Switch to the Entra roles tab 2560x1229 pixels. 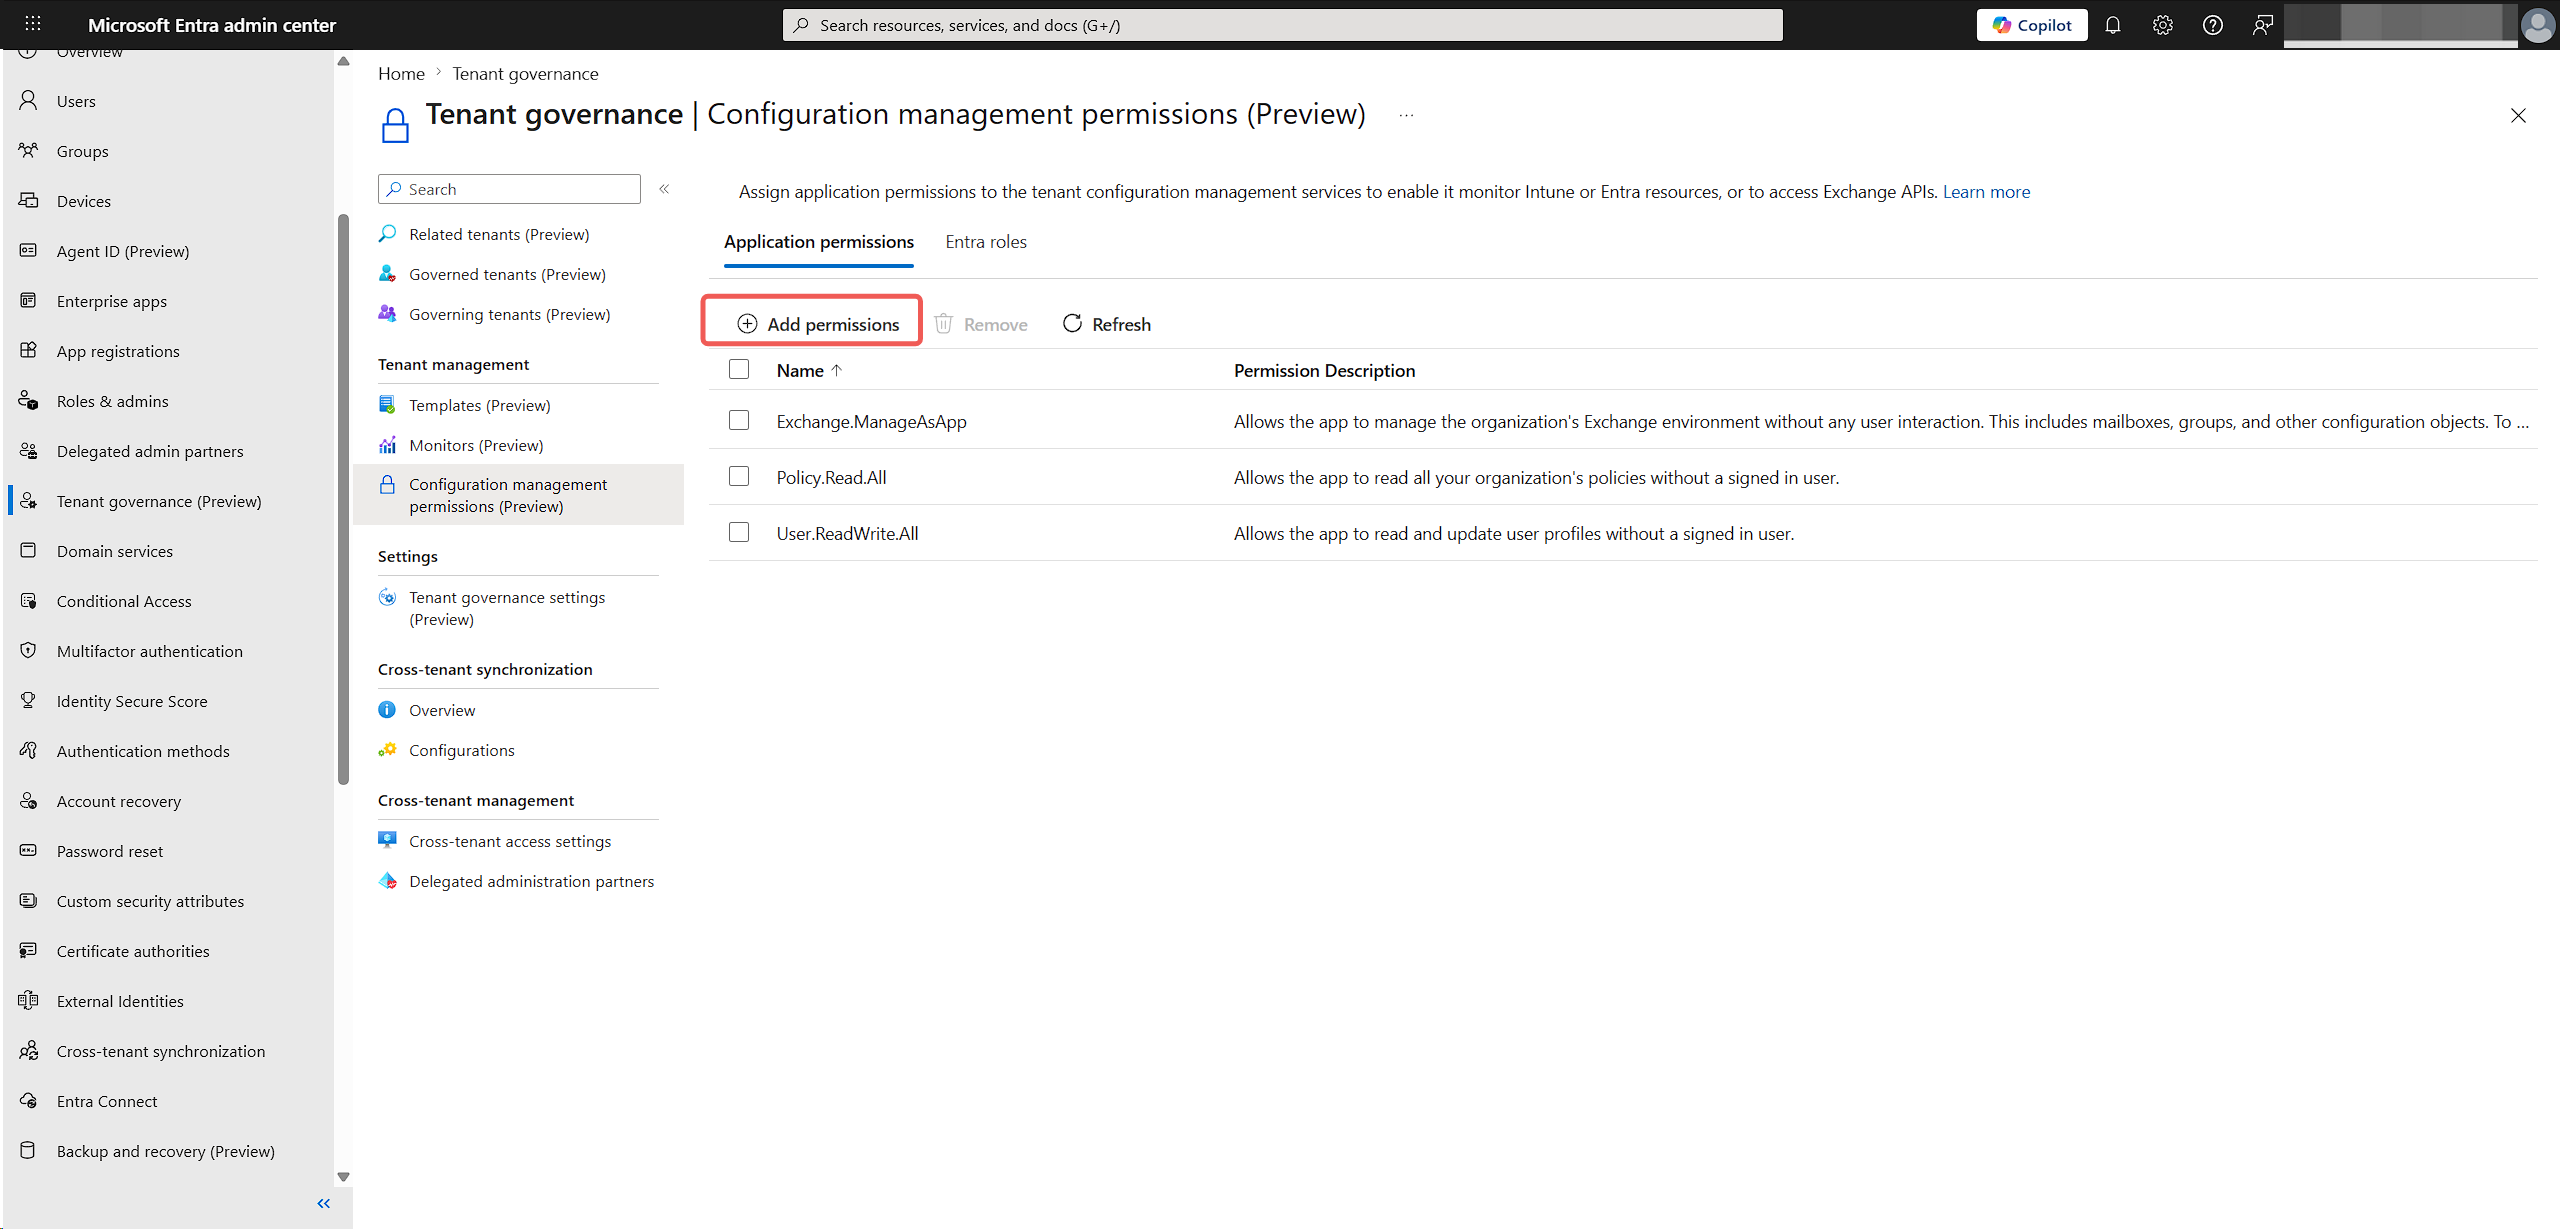click(x=985, y=242)
